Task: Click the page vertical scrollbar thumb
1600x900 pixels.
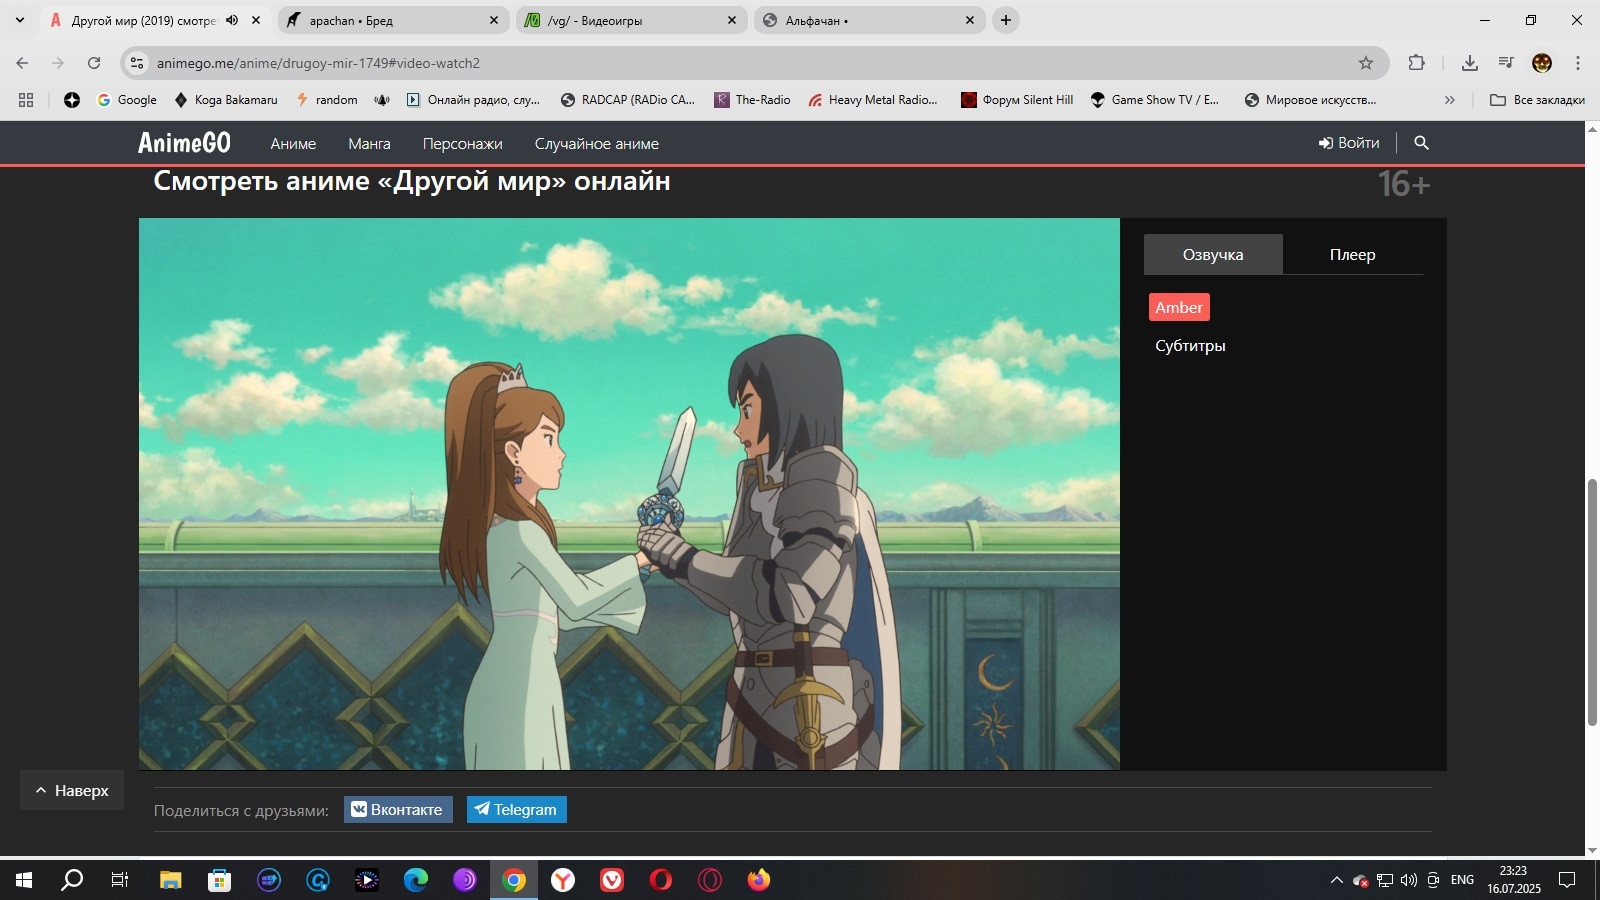Action: pyautogui.click(x=1592, y=602)
